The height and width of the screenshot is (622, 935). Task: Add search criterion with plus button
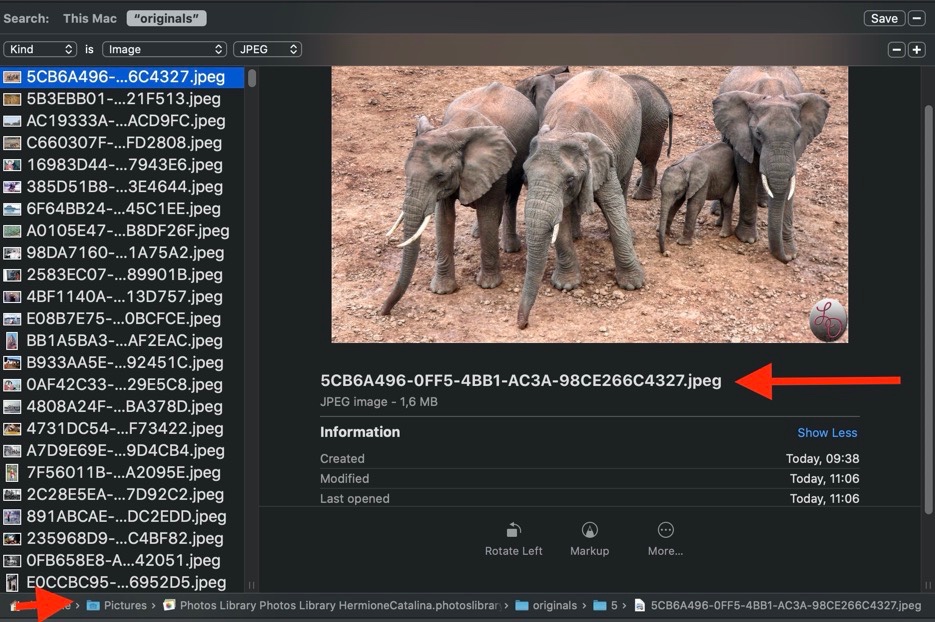(916, 49)
